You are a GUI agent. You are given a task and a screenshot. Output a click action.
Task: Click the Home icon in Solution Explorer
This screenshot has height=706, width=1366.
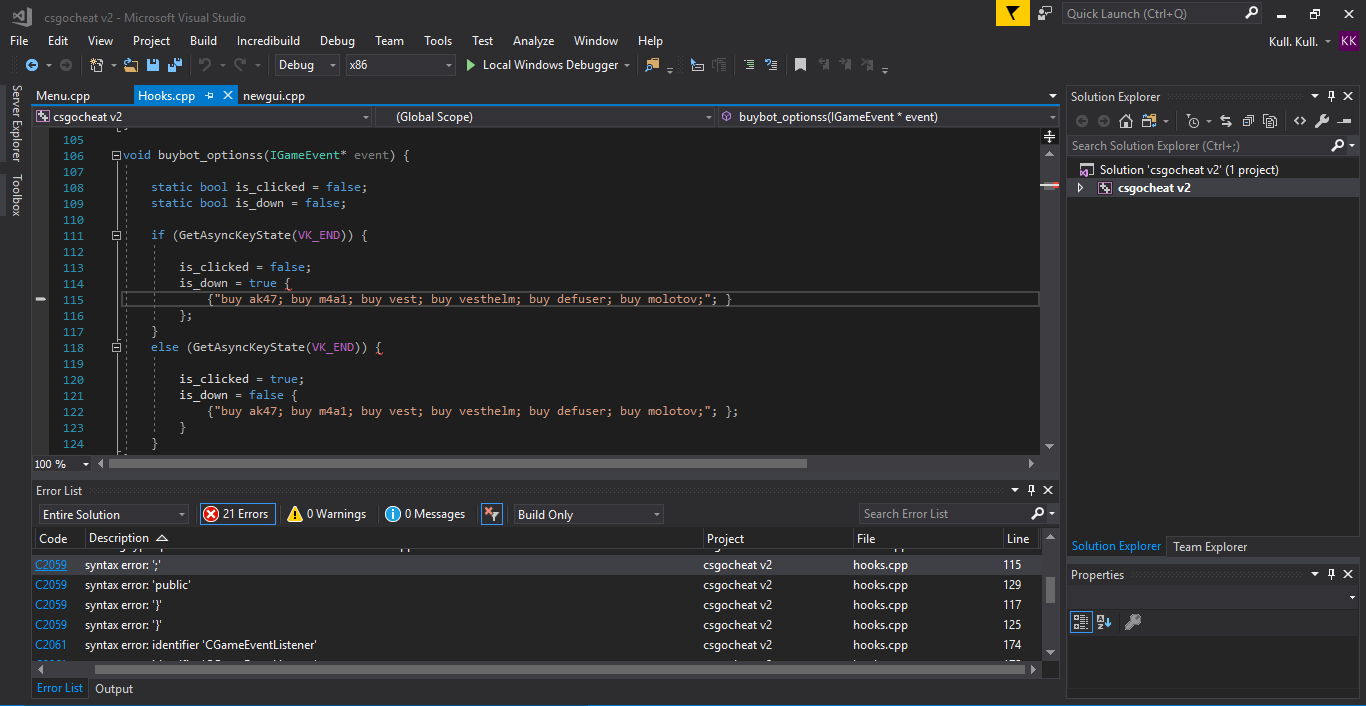point(1126,121)
